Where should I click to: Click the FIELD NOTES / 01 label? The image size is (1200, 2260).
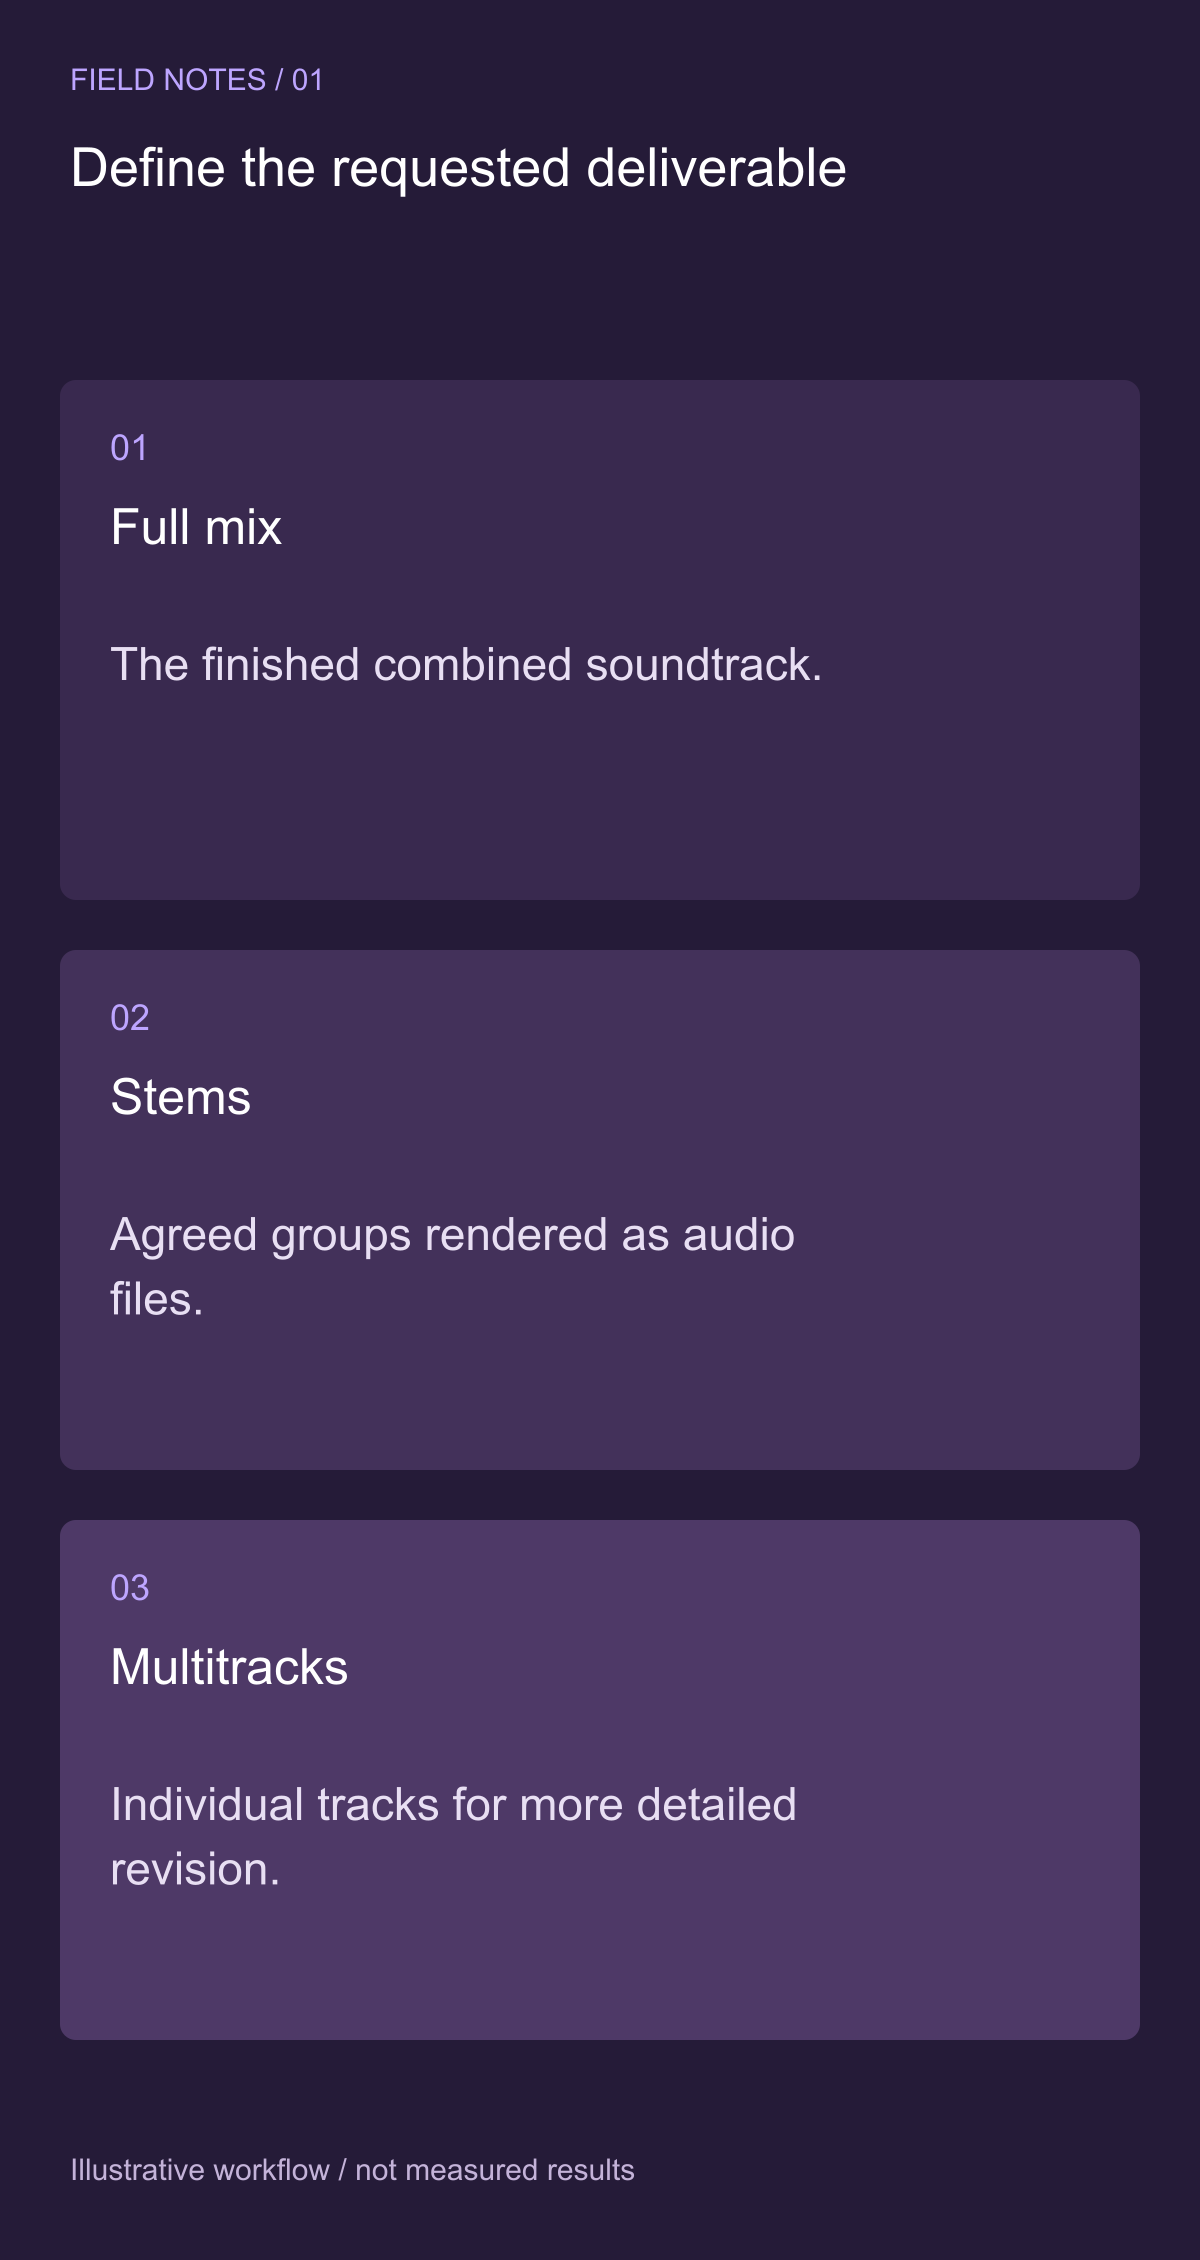point(197,80)
